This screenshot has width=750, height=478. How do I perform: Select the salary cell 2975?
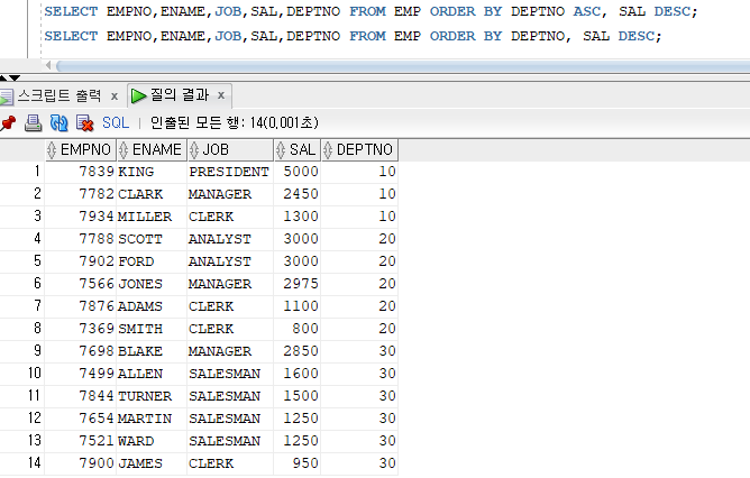coord(297,284)
